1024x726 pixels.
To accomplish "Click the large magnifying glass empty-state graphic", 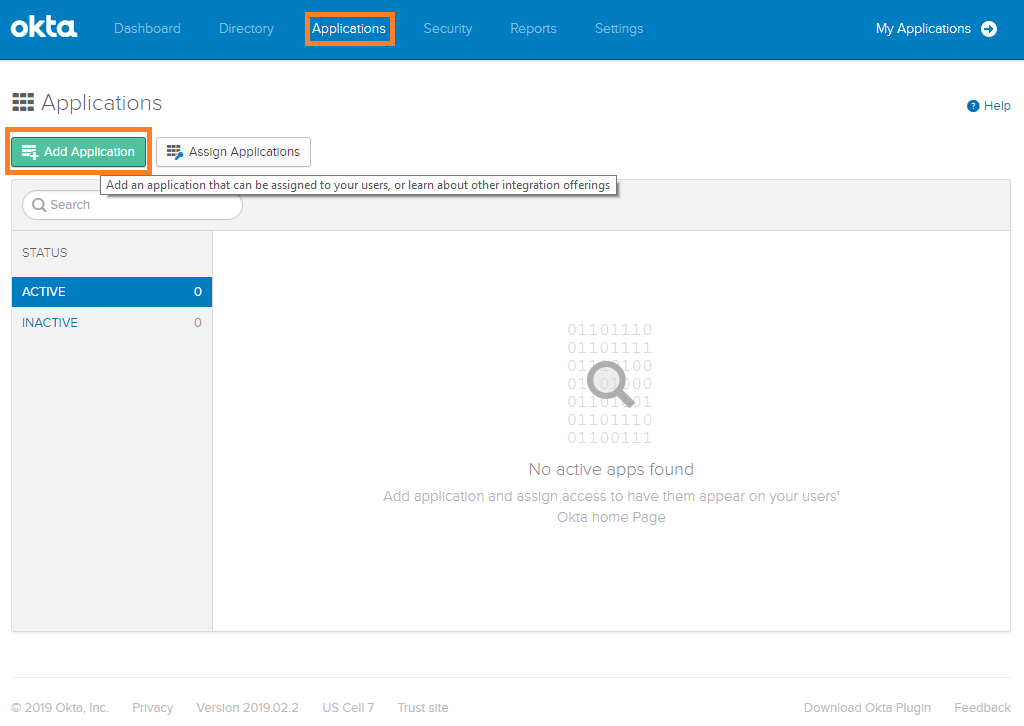I will [x=610, y=383].
